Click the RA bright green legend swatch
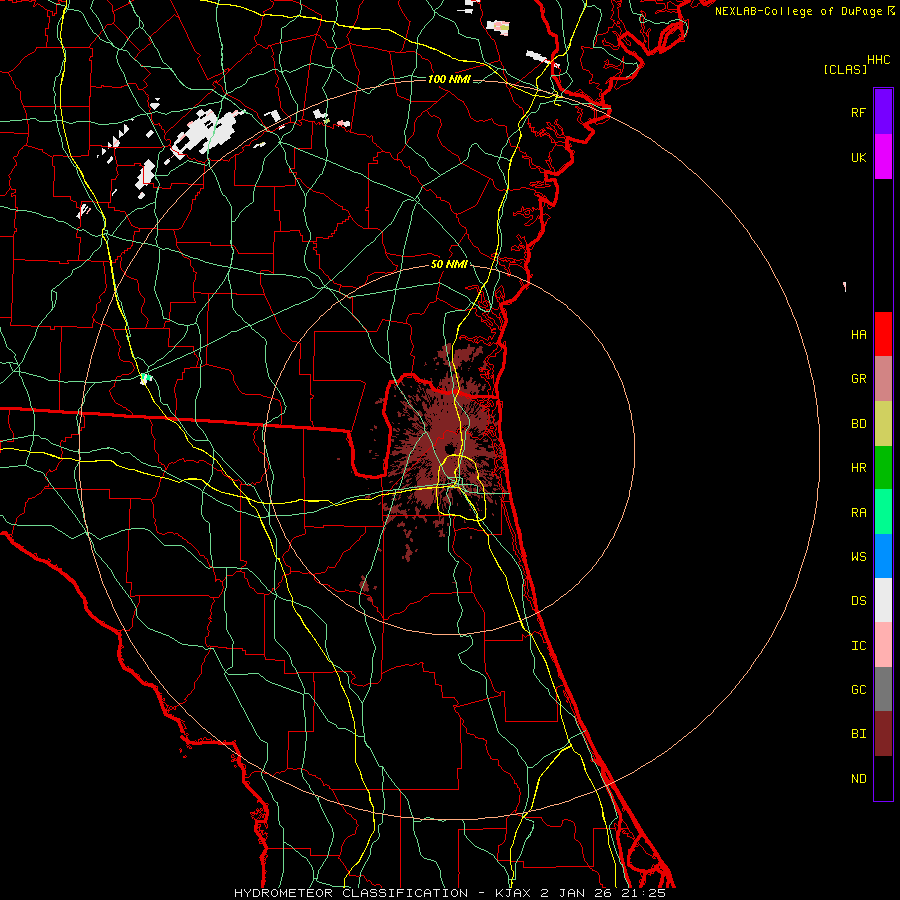This screenshot has width=900, height=900. coord(883,512)
